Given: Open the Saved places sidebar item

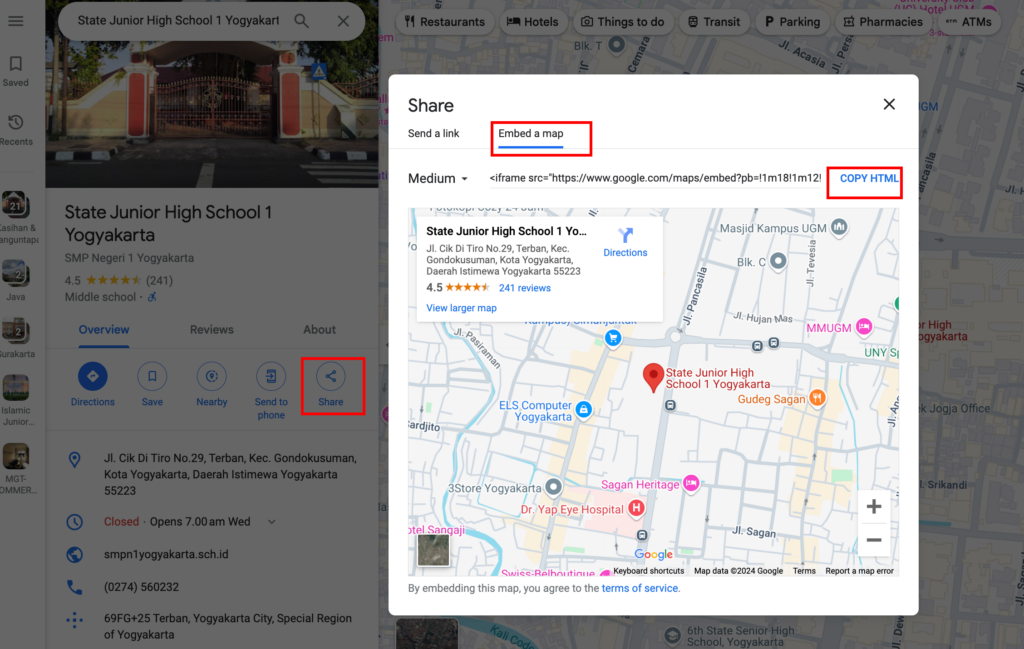Looking at the screenshot, I should 16,71.
